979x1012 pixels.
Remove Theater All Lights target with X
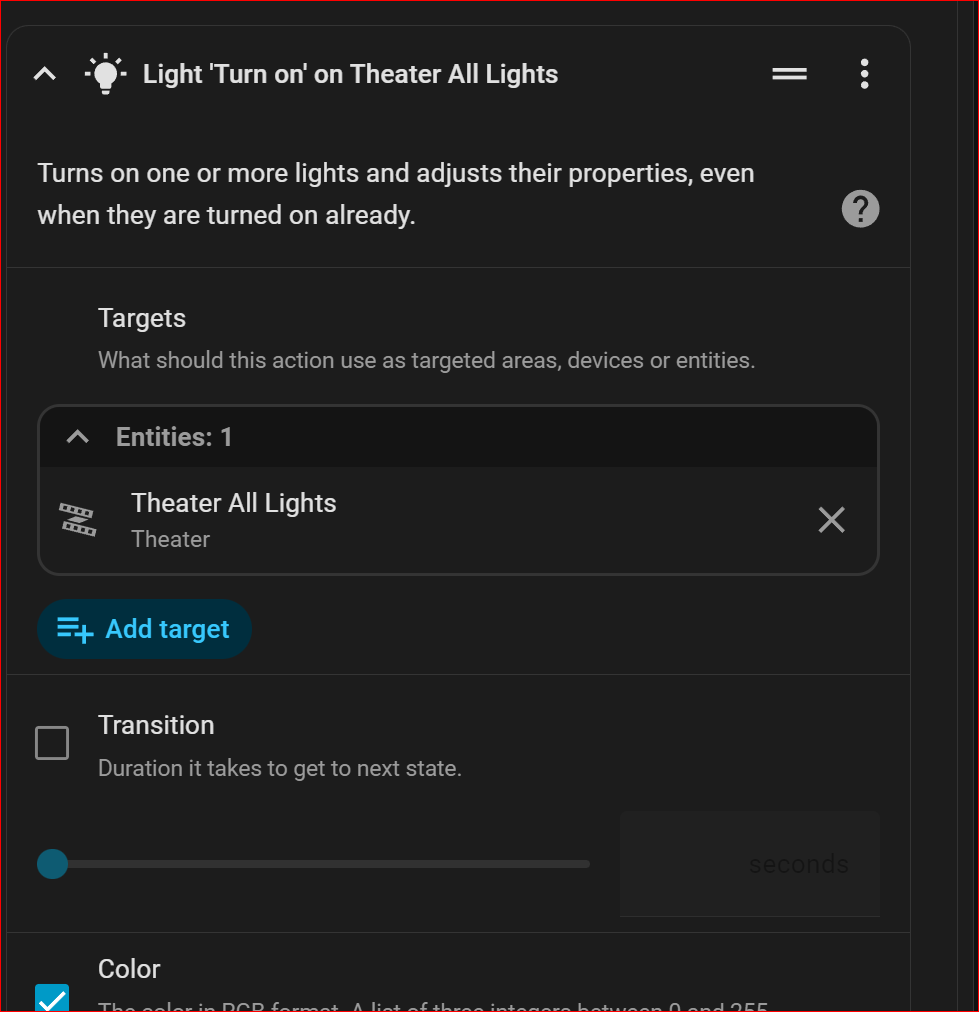pyautogui.click(x=831, y=520)
